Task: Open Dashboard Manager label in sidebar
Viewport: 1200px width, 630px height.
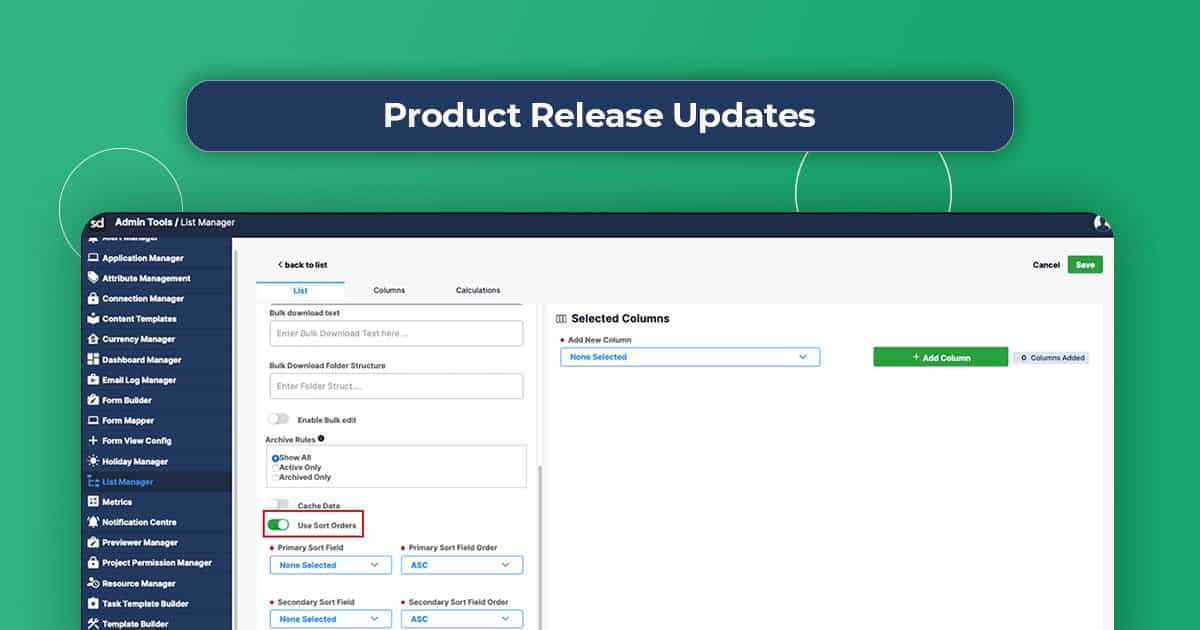Action: [x=142, y=360]
